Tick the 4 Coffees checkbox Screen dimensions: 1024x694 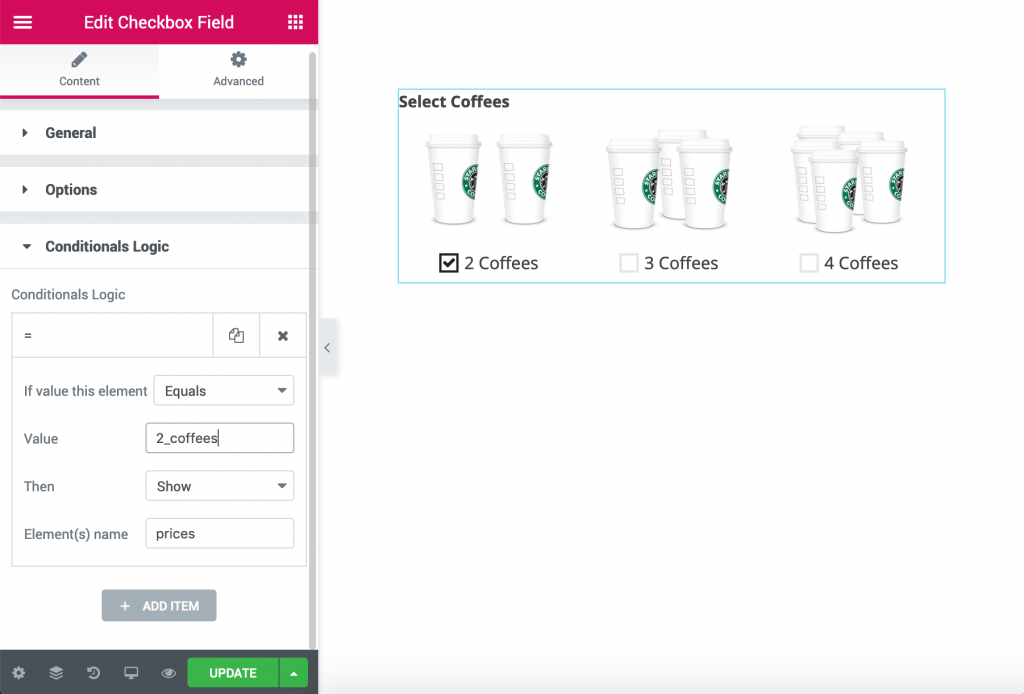click(809, 262)
